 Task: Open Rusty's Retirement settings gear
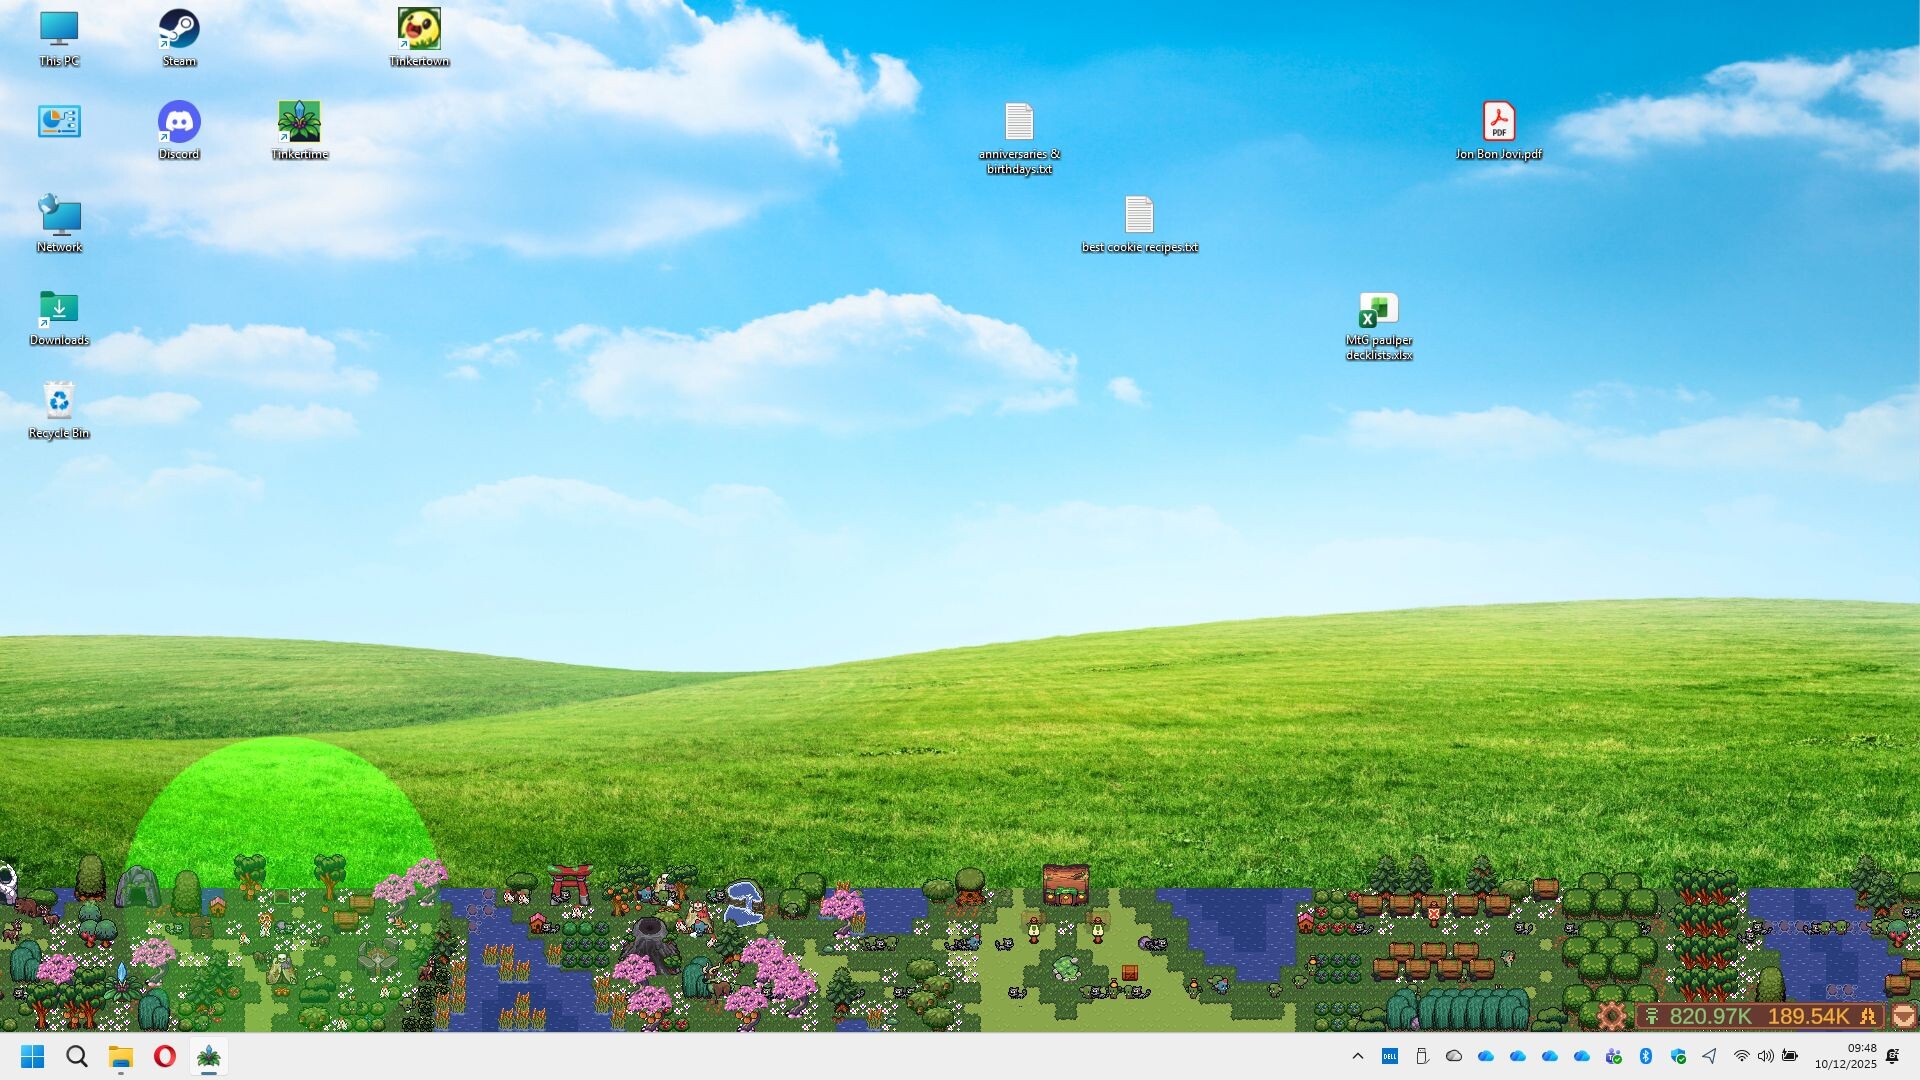pyautogui.click(x=1612, y=1015)
